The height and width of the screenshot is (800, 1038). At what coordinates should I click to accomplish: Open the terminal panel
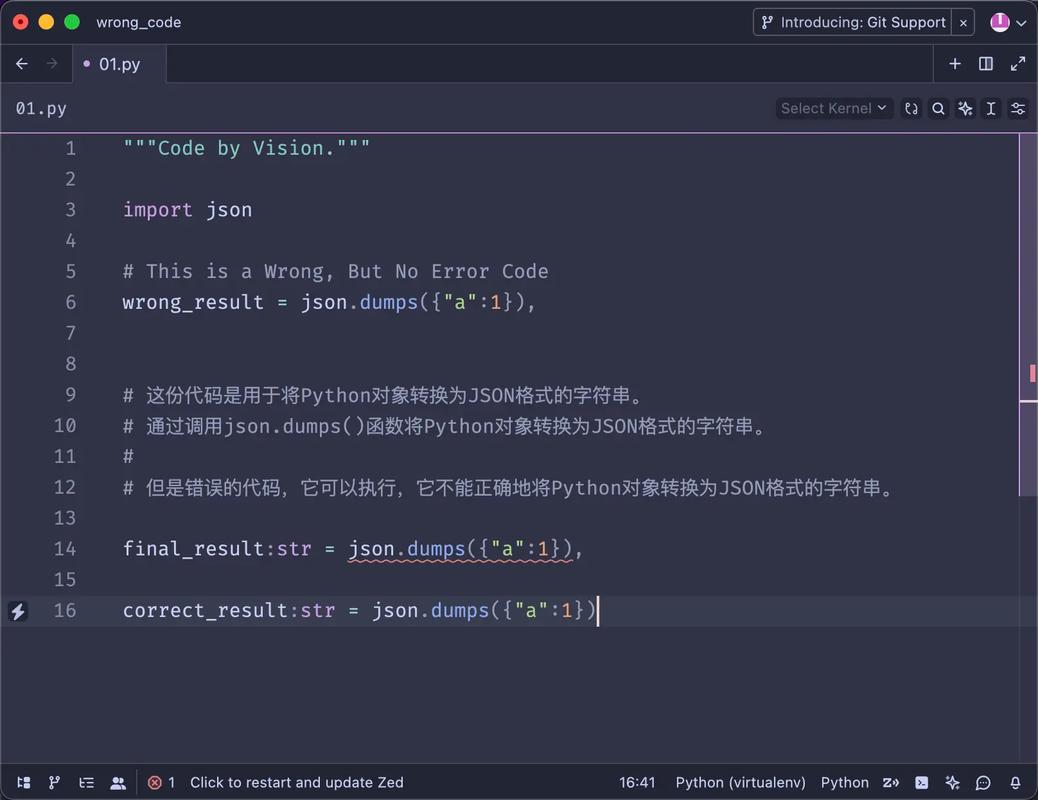click(x=921, y=783)
